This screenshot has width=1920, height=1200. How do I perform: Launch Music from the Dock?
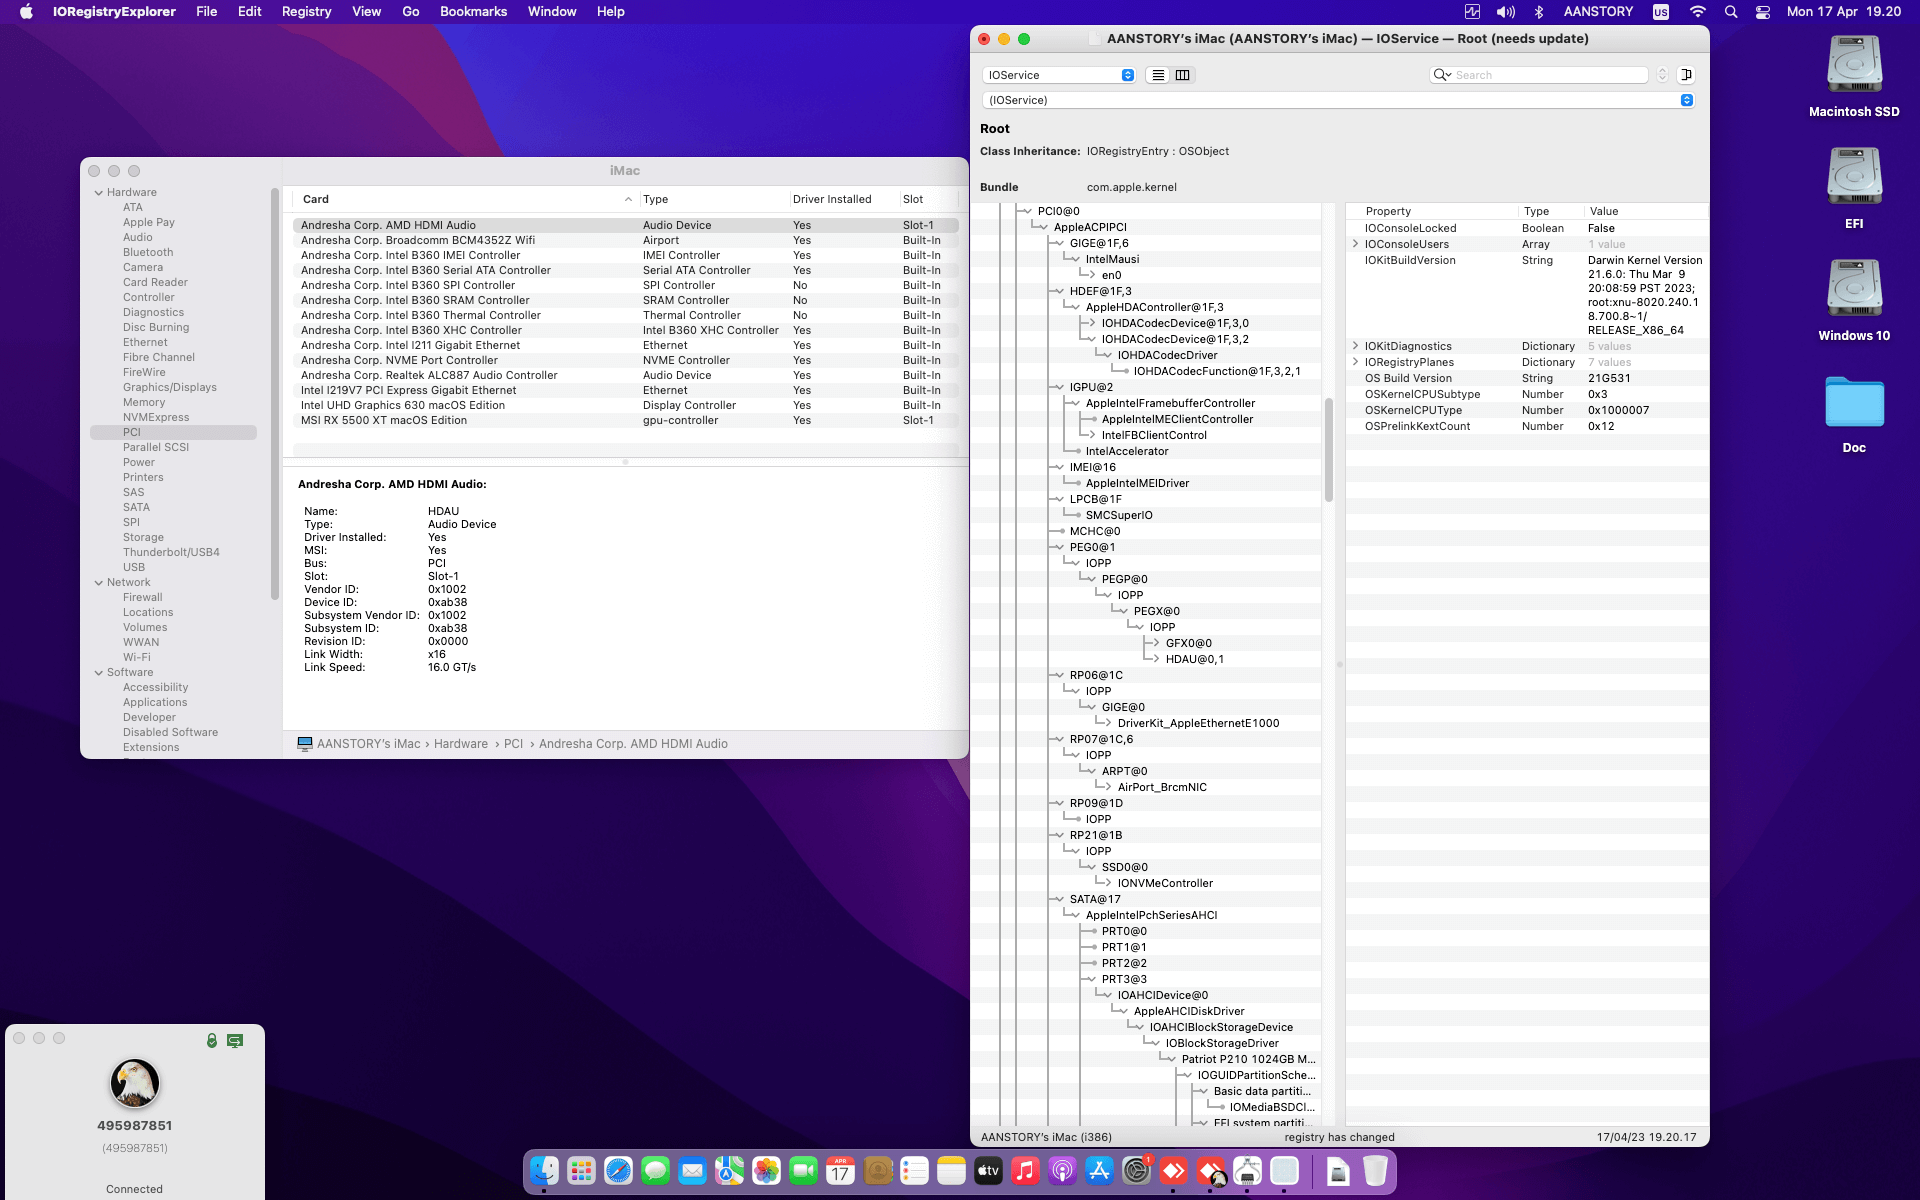coord(1025,1170)
